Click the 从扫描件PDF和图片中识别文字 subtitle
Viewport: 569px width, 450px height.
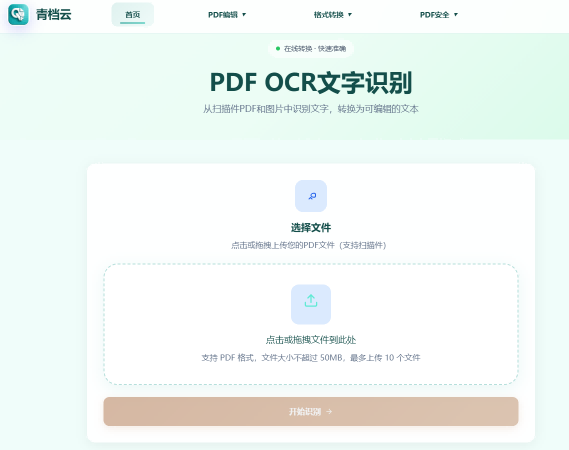311,109
